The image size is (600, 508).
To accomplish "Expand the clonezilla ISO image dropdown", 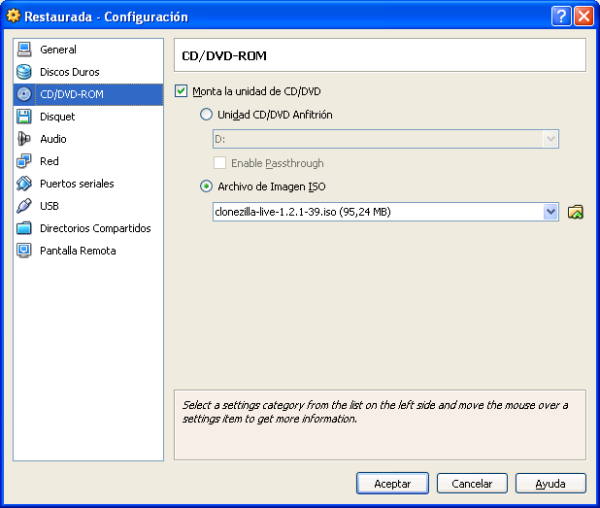I will pos(550,212).
